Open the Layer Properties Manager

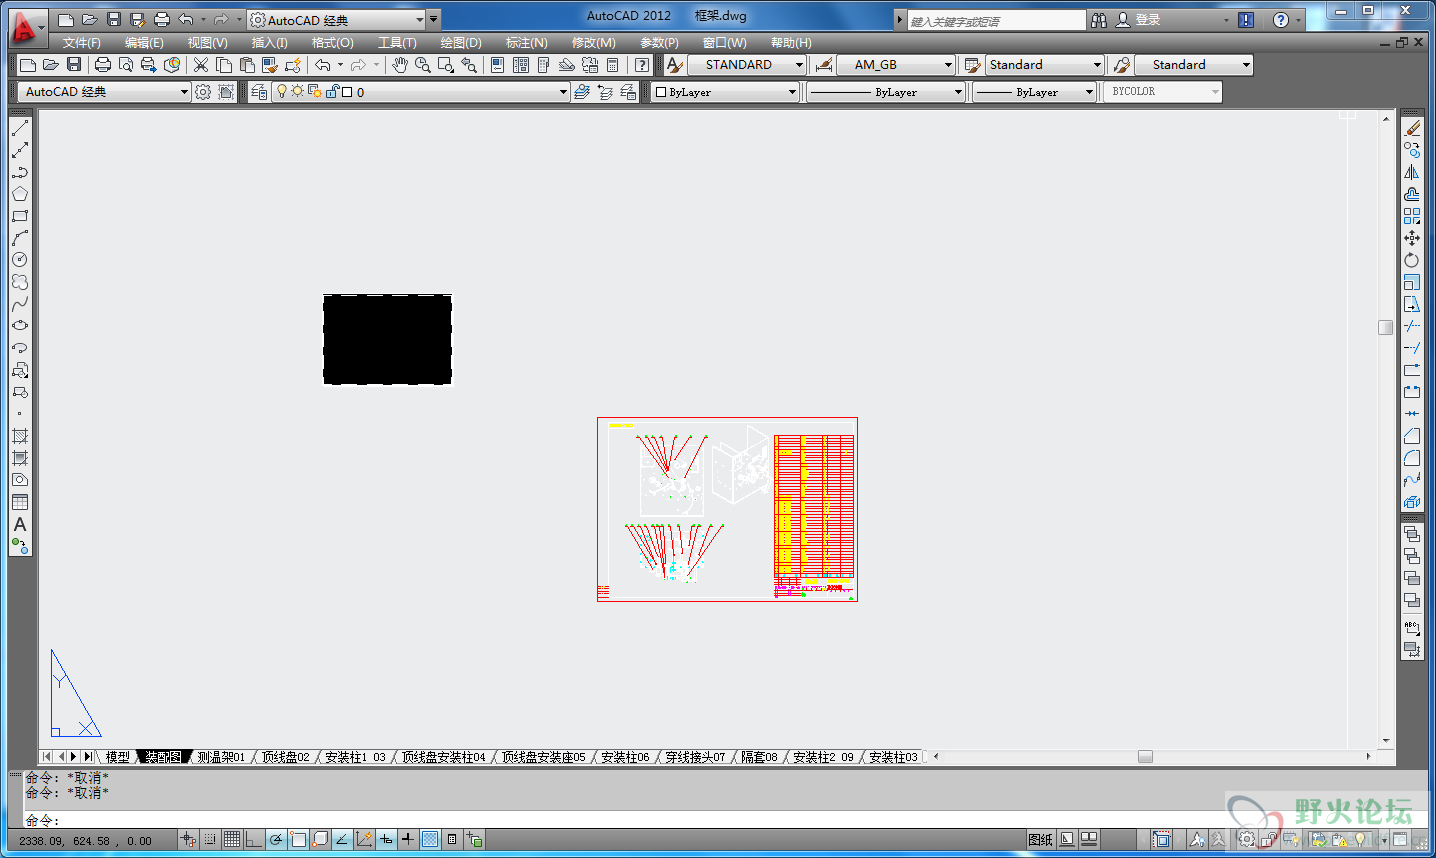[259, 92]
